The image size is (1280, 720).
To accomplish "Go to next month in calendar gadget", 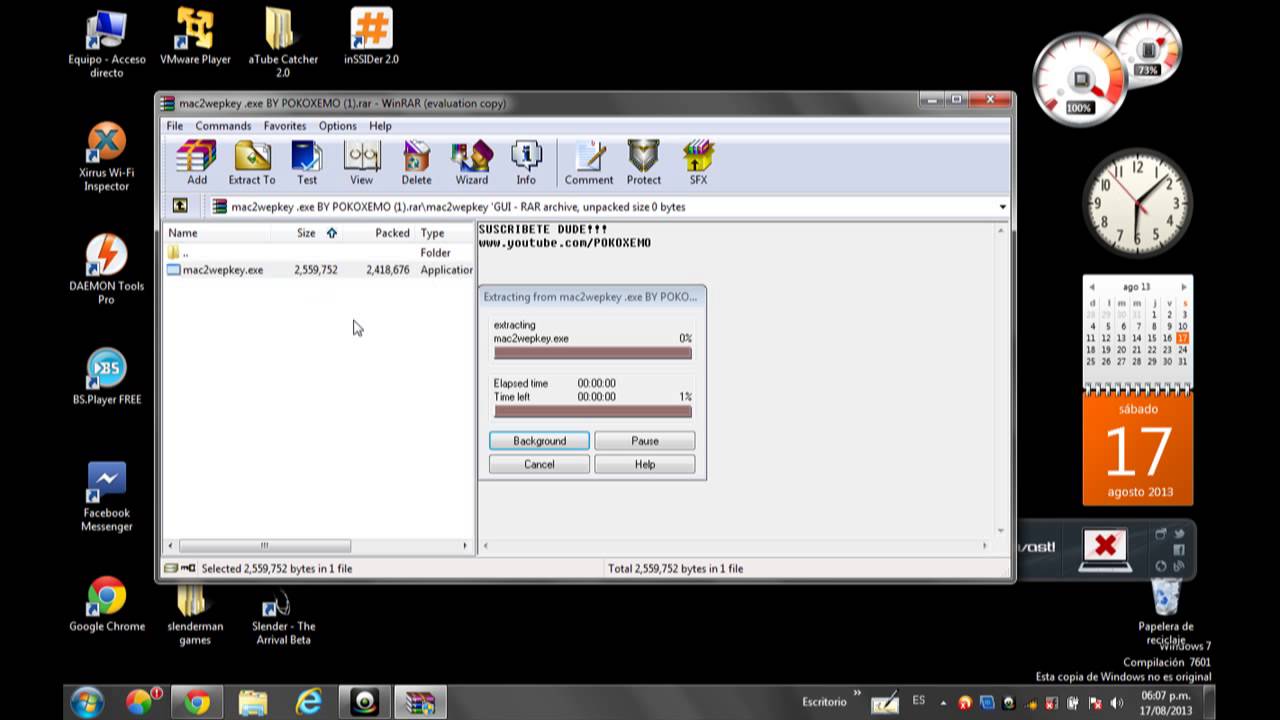I will pos(1184,287).
